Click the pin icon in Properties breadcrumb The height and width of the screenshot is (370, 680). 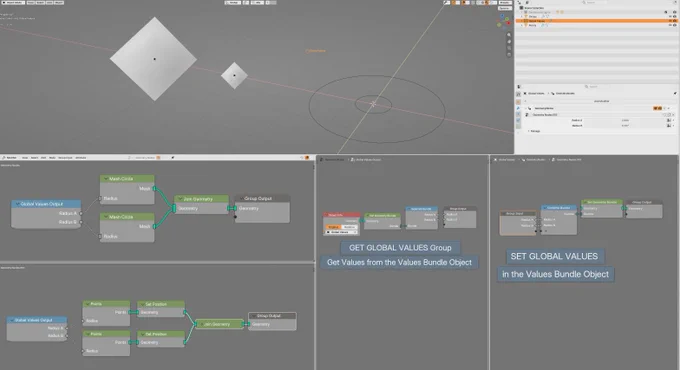point(675,93)
